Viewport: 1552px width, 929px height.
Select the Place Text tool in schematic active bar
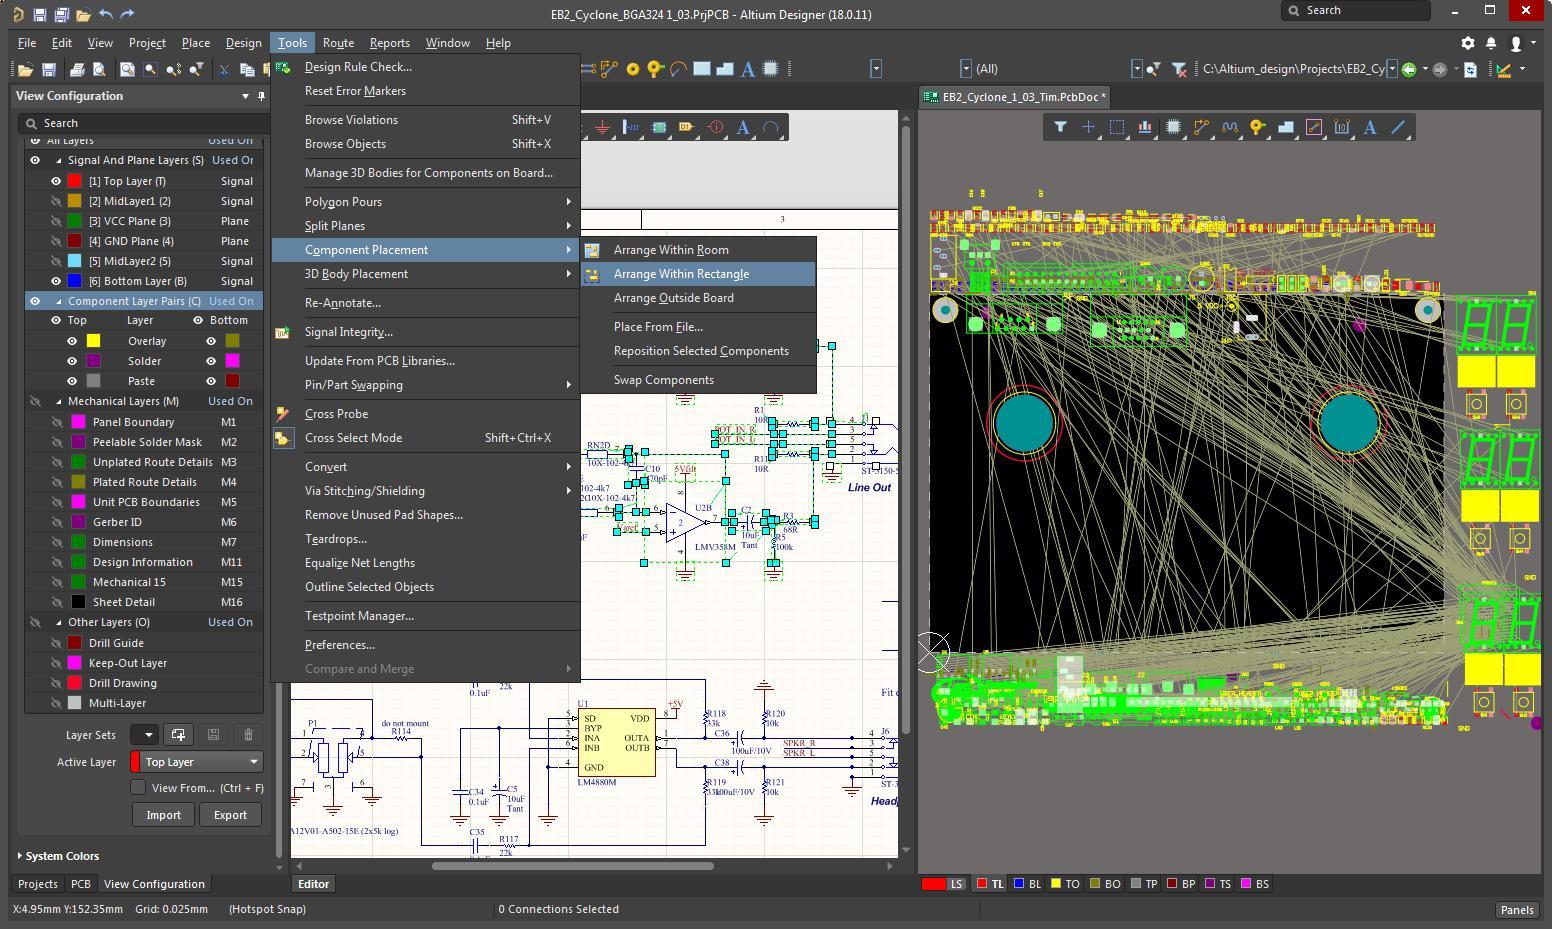(x=743, y=127)
